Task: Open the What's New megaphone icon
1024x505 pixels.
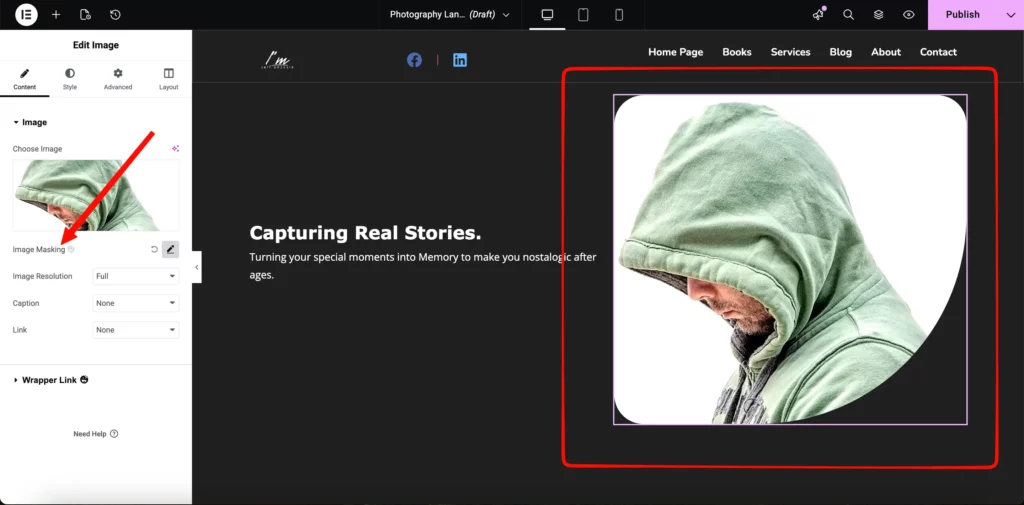Action: [x=818, y=14]
